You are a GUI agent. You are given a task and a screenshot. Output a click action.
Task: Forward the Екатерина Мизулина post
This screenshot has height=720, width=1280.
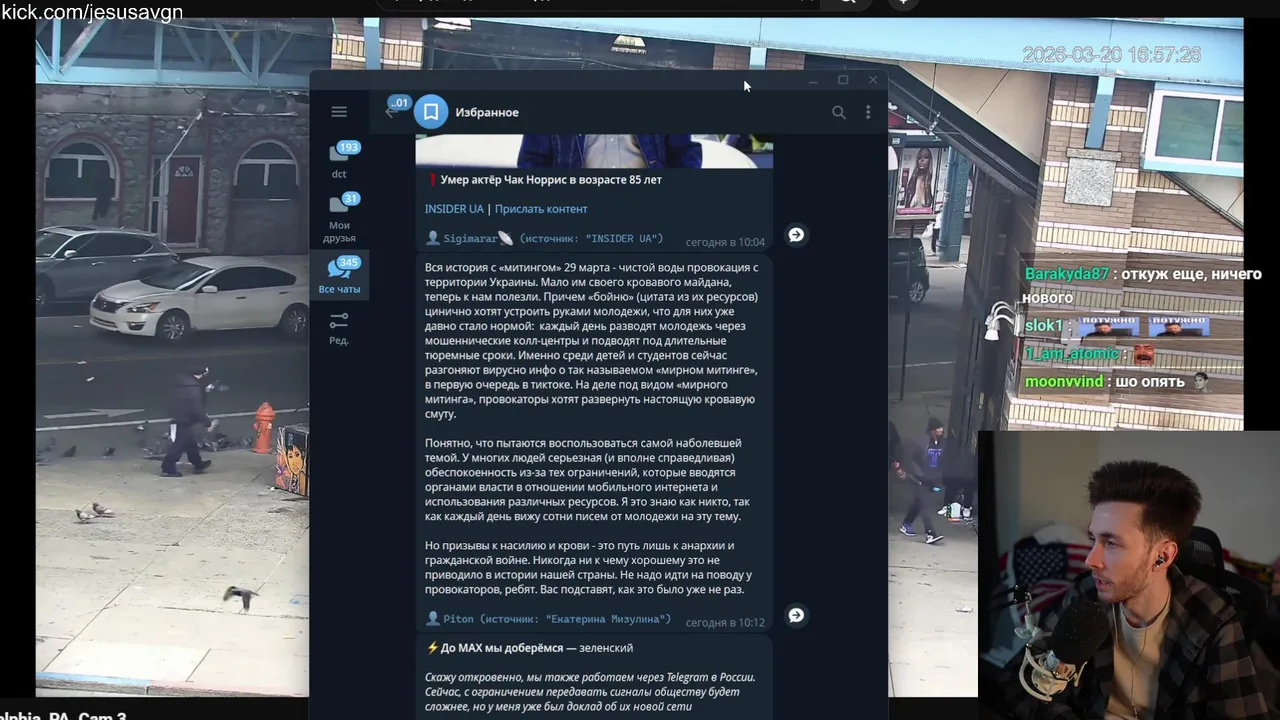coord(796,615)
